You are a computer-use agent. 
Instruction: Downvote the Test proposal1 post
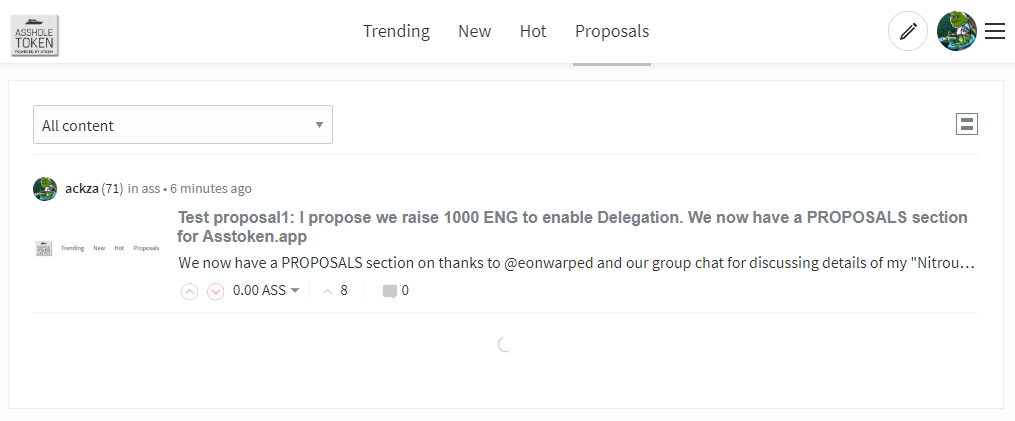pyautogui.click(x=216, y=291)
